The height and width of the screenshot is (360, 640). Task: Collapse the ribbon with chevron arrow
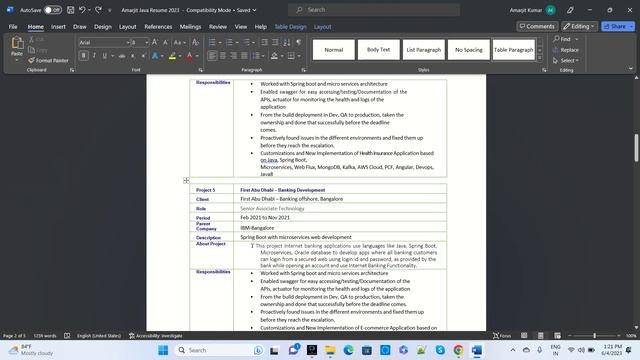[x=631, y=69]
